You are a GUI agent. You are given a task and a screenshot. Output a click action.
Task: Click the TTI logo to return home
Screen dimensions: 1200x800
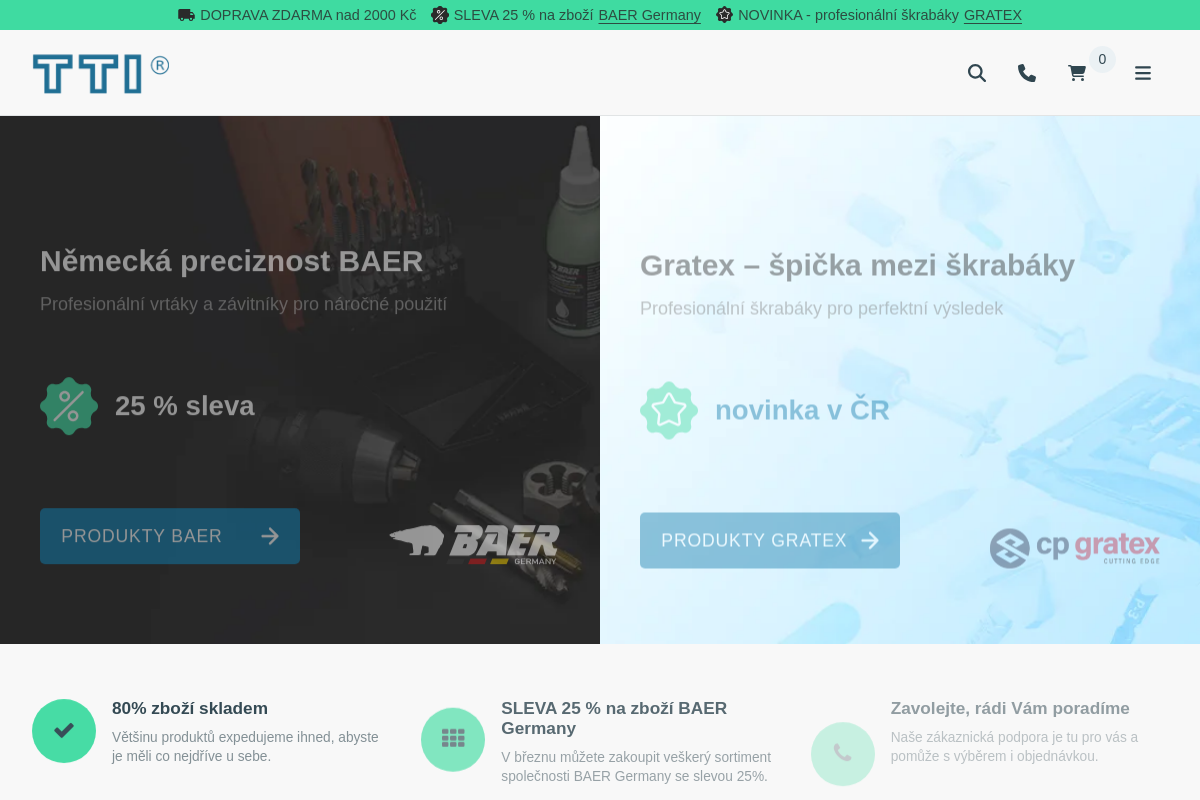click(x=100, y=72)
